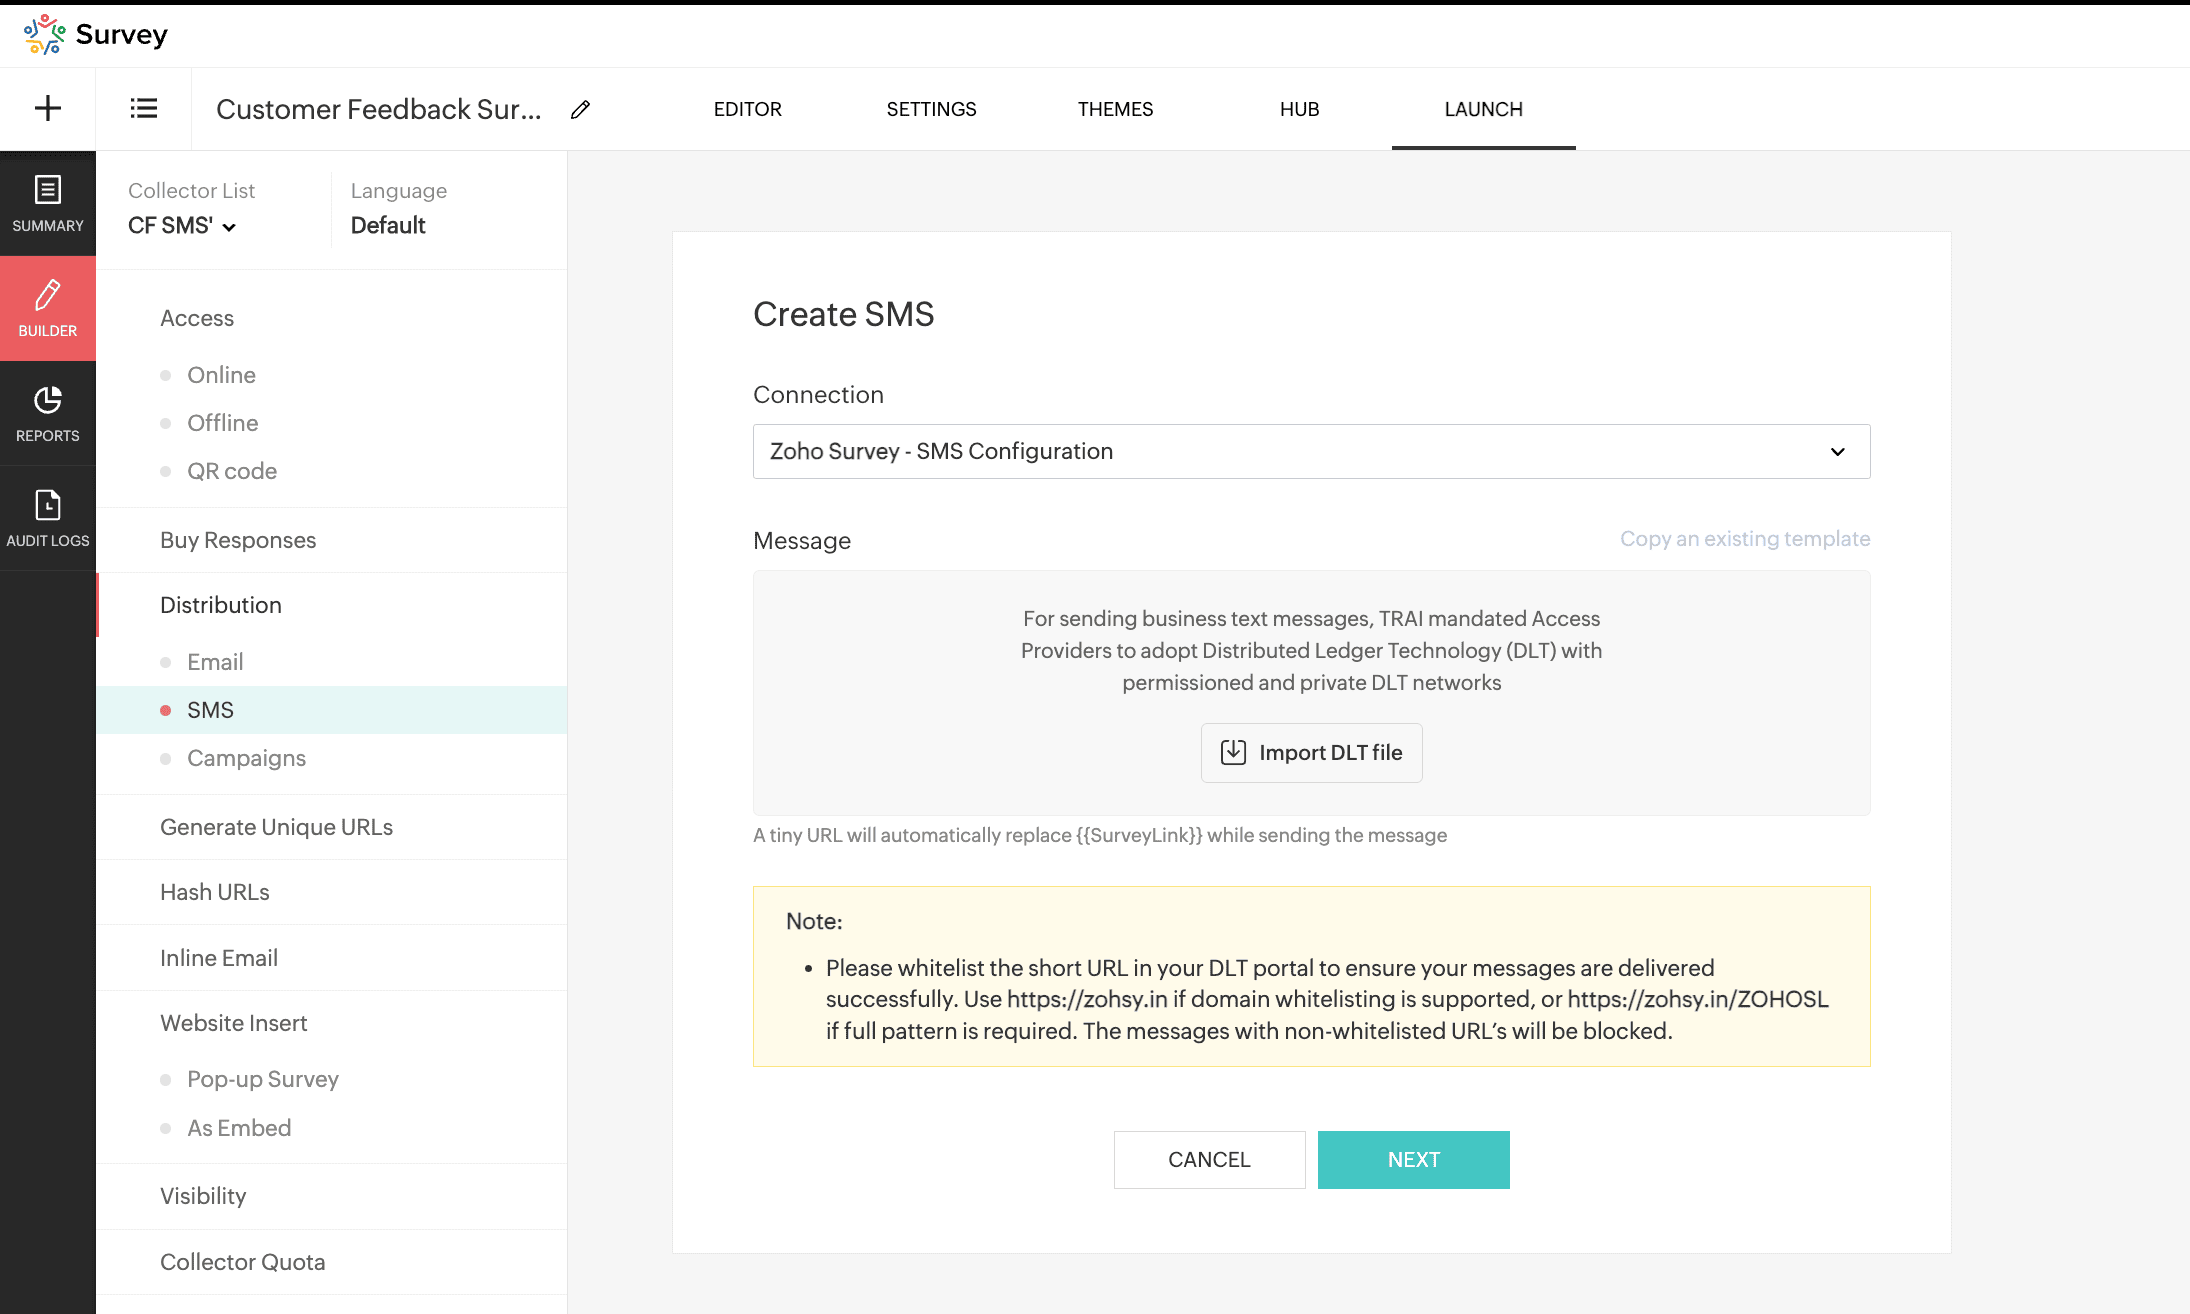Click the pencil icon to rename survey
This screenshot has width=2190, height=1314.
point(580,109)
